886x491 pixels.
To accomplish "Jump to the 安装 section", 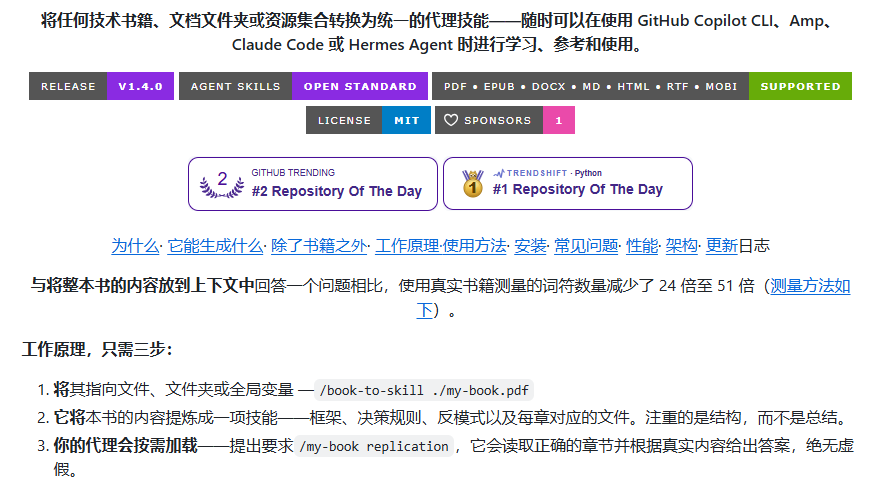I will 530,246.
